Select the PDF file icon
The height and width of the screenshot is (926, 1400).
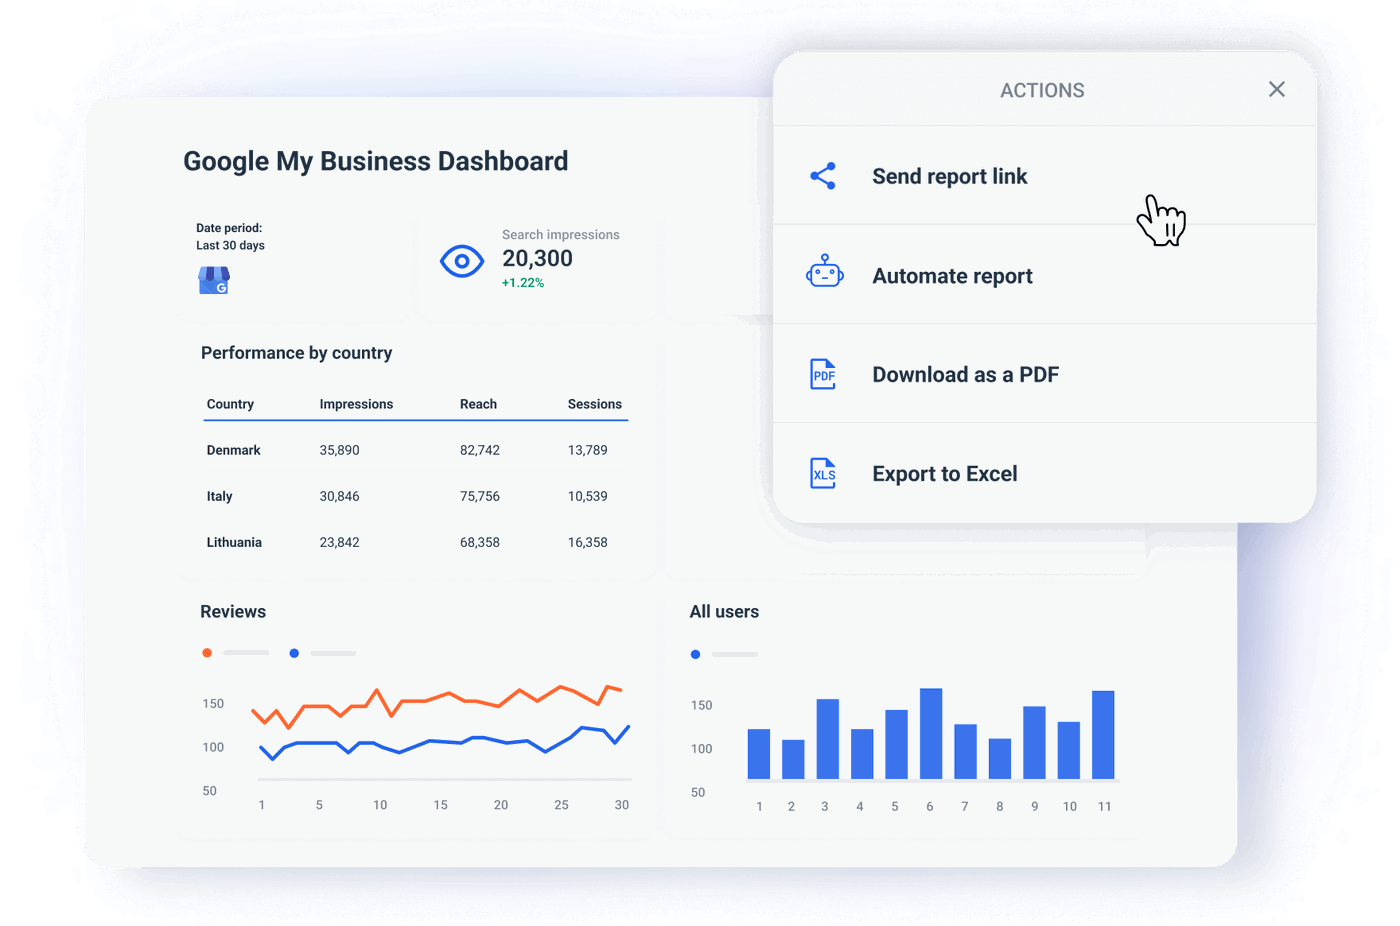pyautogui.click(x=823, y=374)
